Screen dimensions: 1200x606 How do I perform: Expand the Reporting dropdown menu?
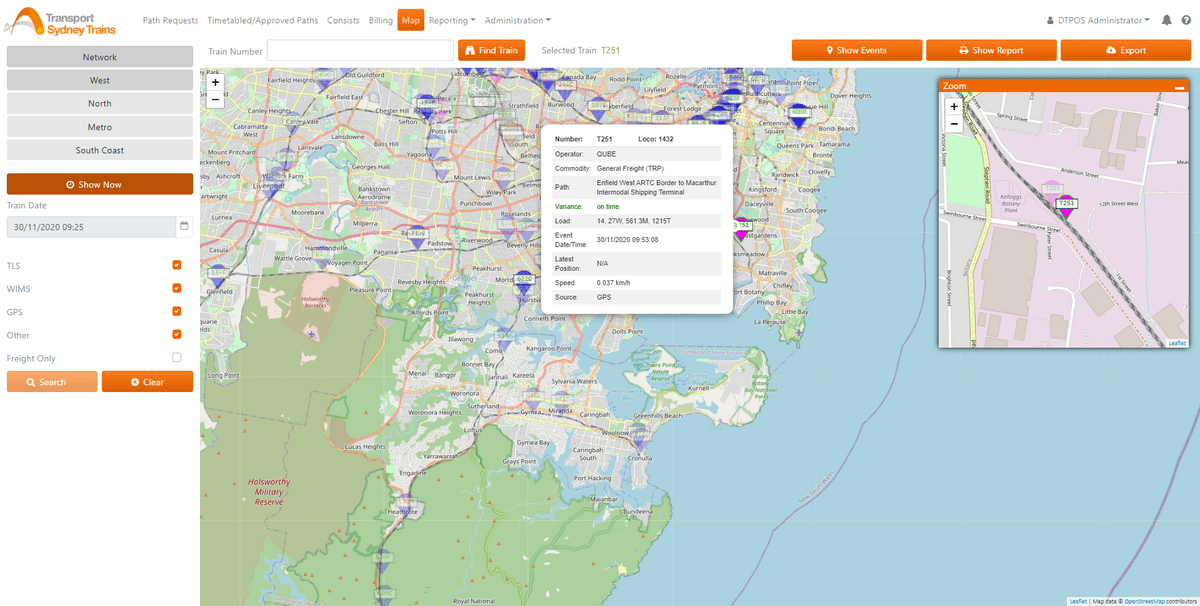pyautogui.click(x=452, y=20)
